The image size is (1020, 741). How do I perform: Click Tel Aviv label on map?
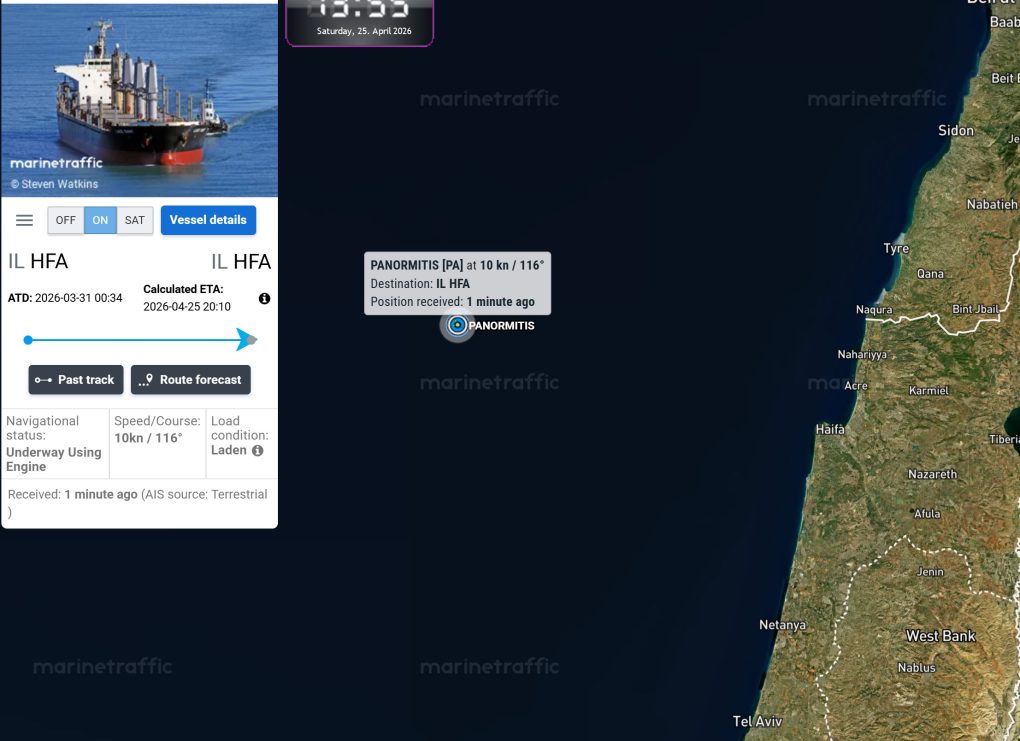757,721
